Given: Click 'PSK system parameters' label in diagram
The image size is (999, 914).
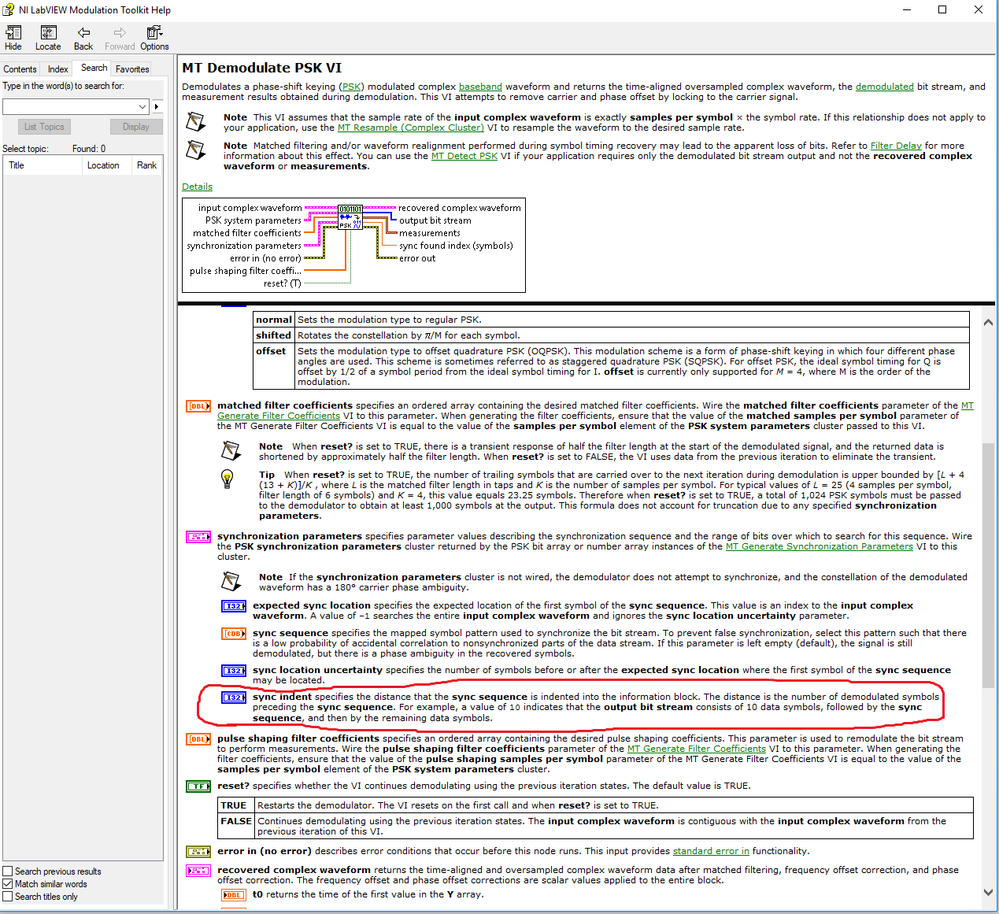Looking at the screenshot, I should [x=253, y=220].
